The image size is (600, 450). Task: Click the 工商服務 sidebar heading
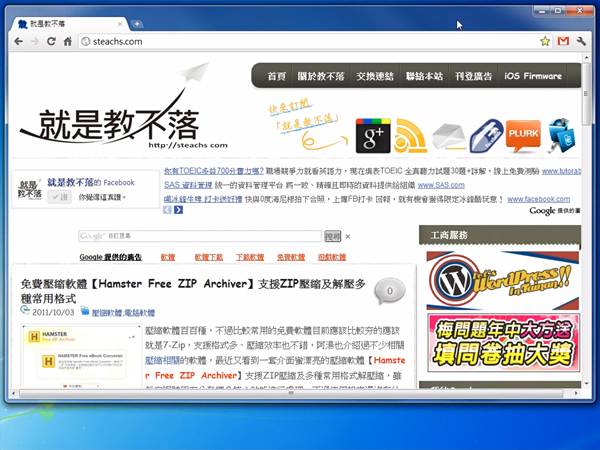click(x=448, y=235)
